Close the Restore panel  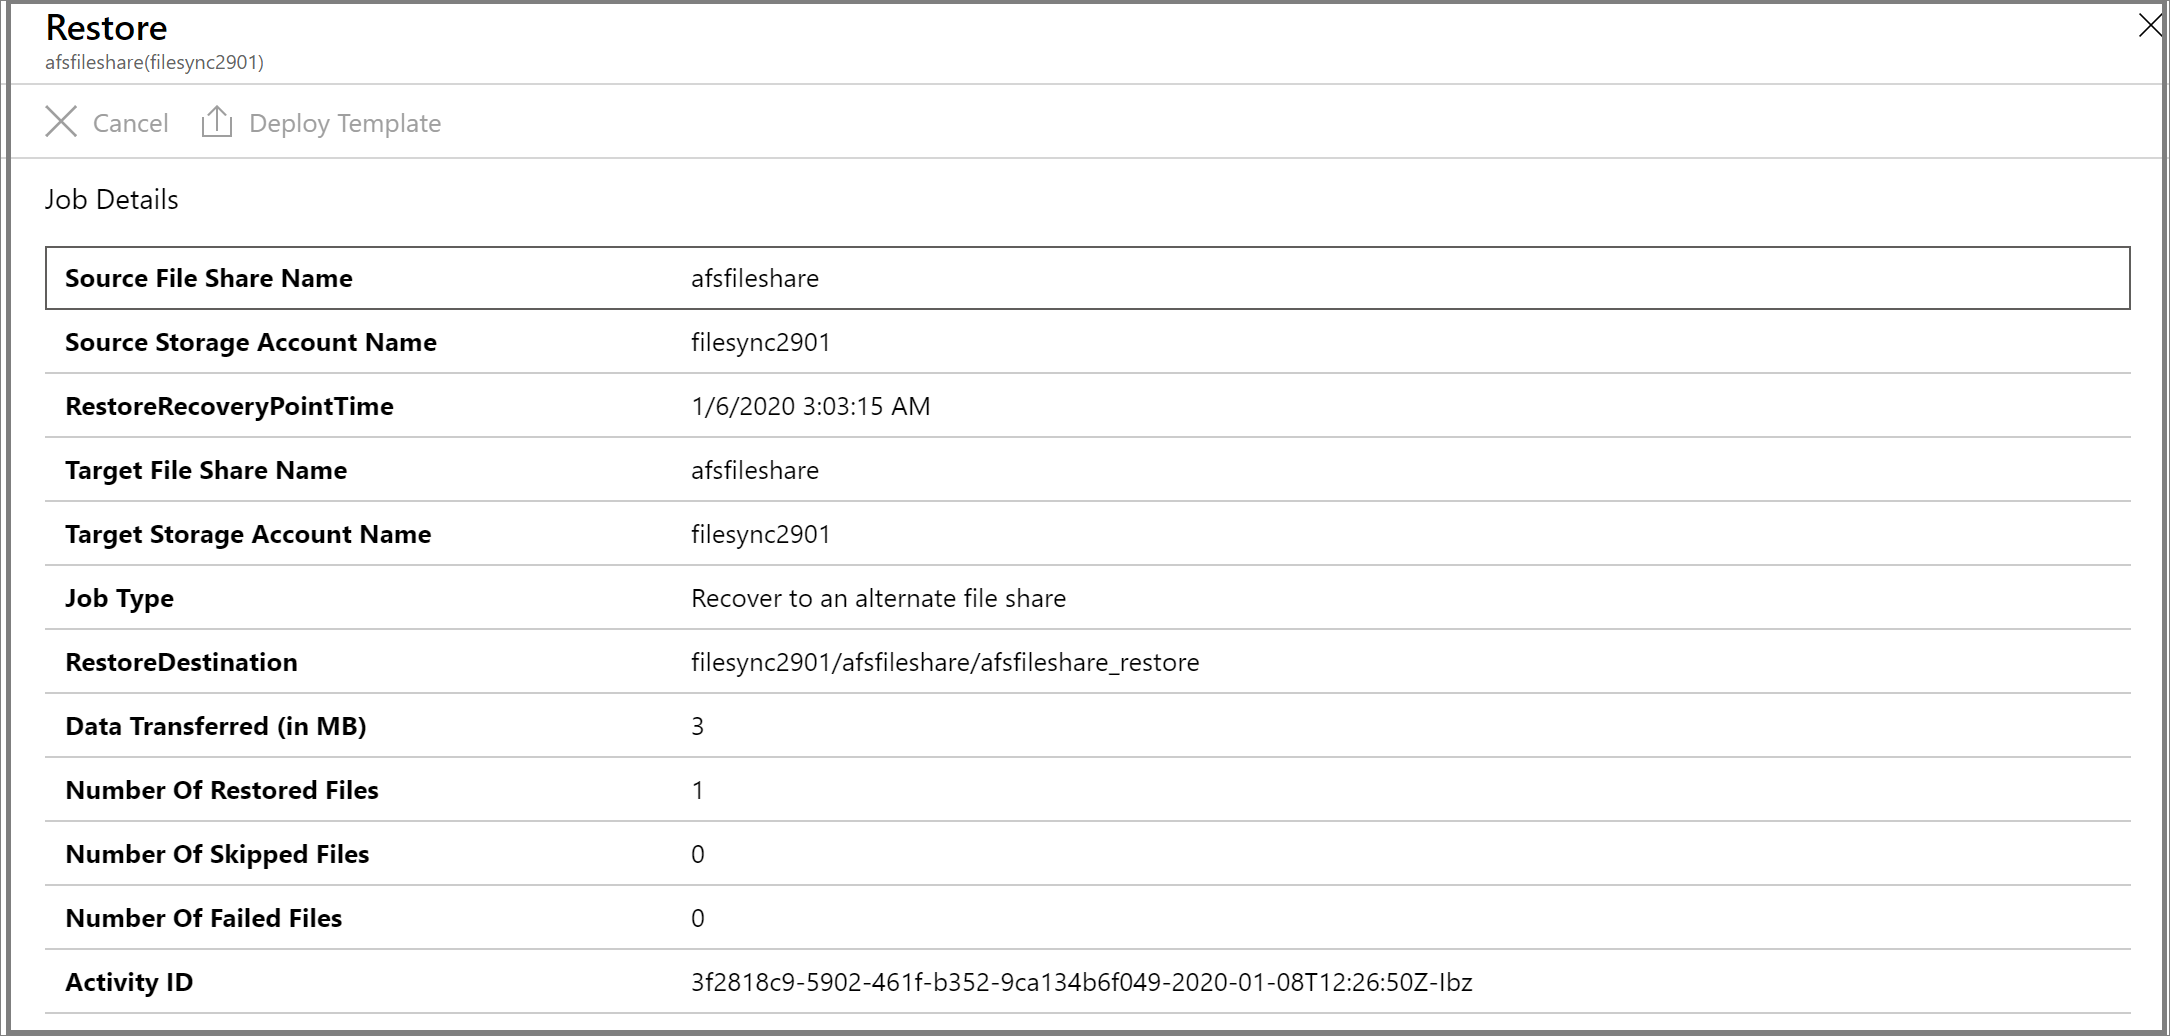click(2149, 25)
